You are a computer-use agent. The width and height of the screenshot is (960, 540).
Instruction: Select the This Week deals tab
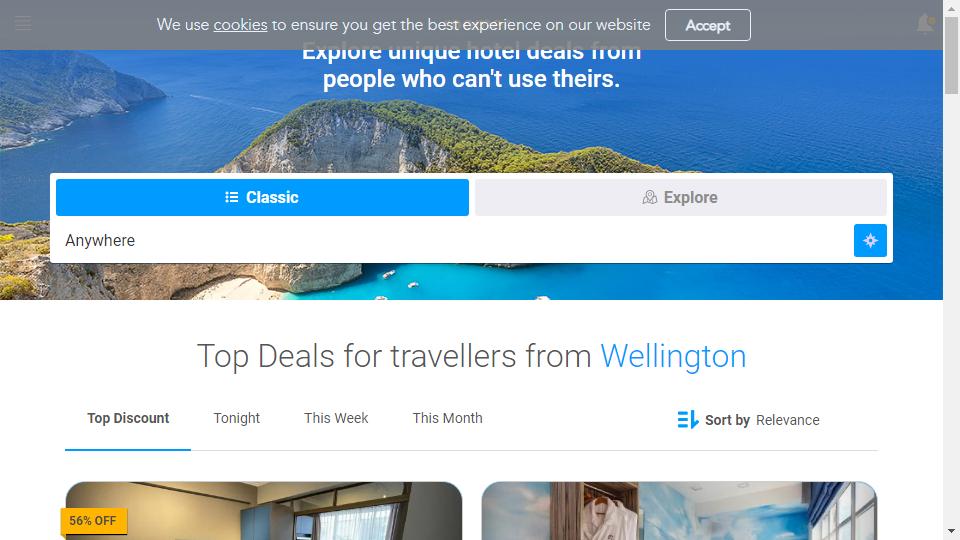point(336,418)
